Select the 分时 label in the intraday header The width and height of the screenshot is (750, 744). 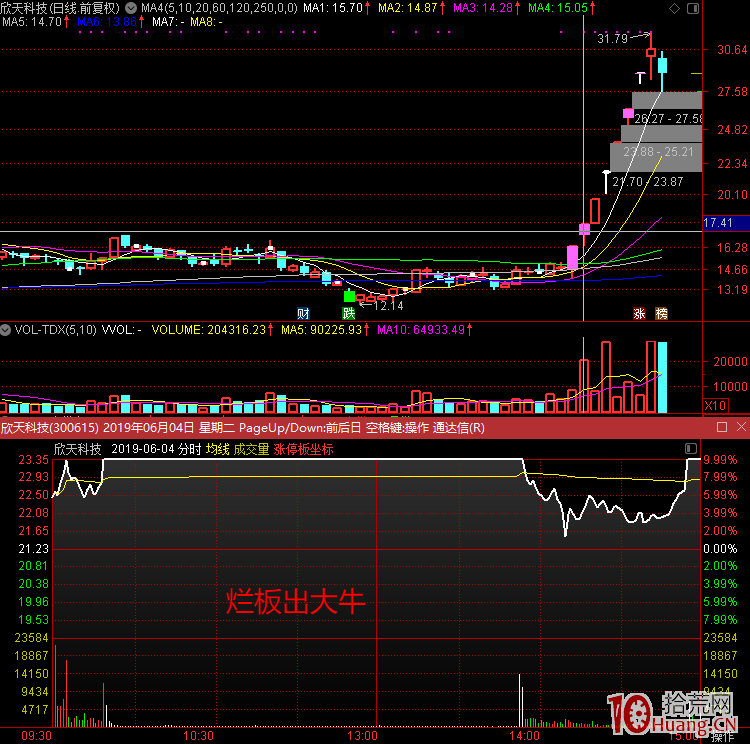point(189,449)
